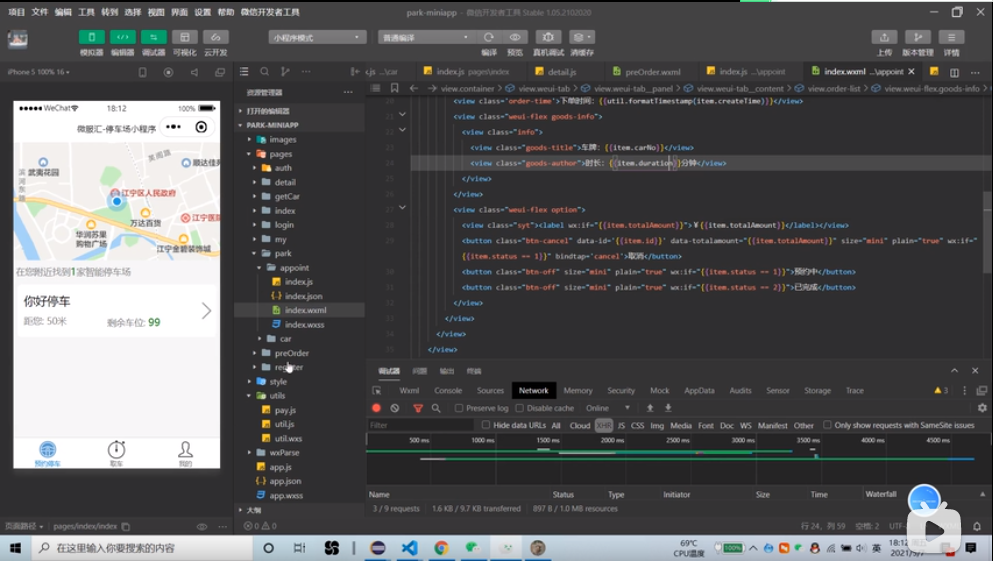Click the network settings gear icon
The image size is (993, 561).
click(x=982, y=408)
